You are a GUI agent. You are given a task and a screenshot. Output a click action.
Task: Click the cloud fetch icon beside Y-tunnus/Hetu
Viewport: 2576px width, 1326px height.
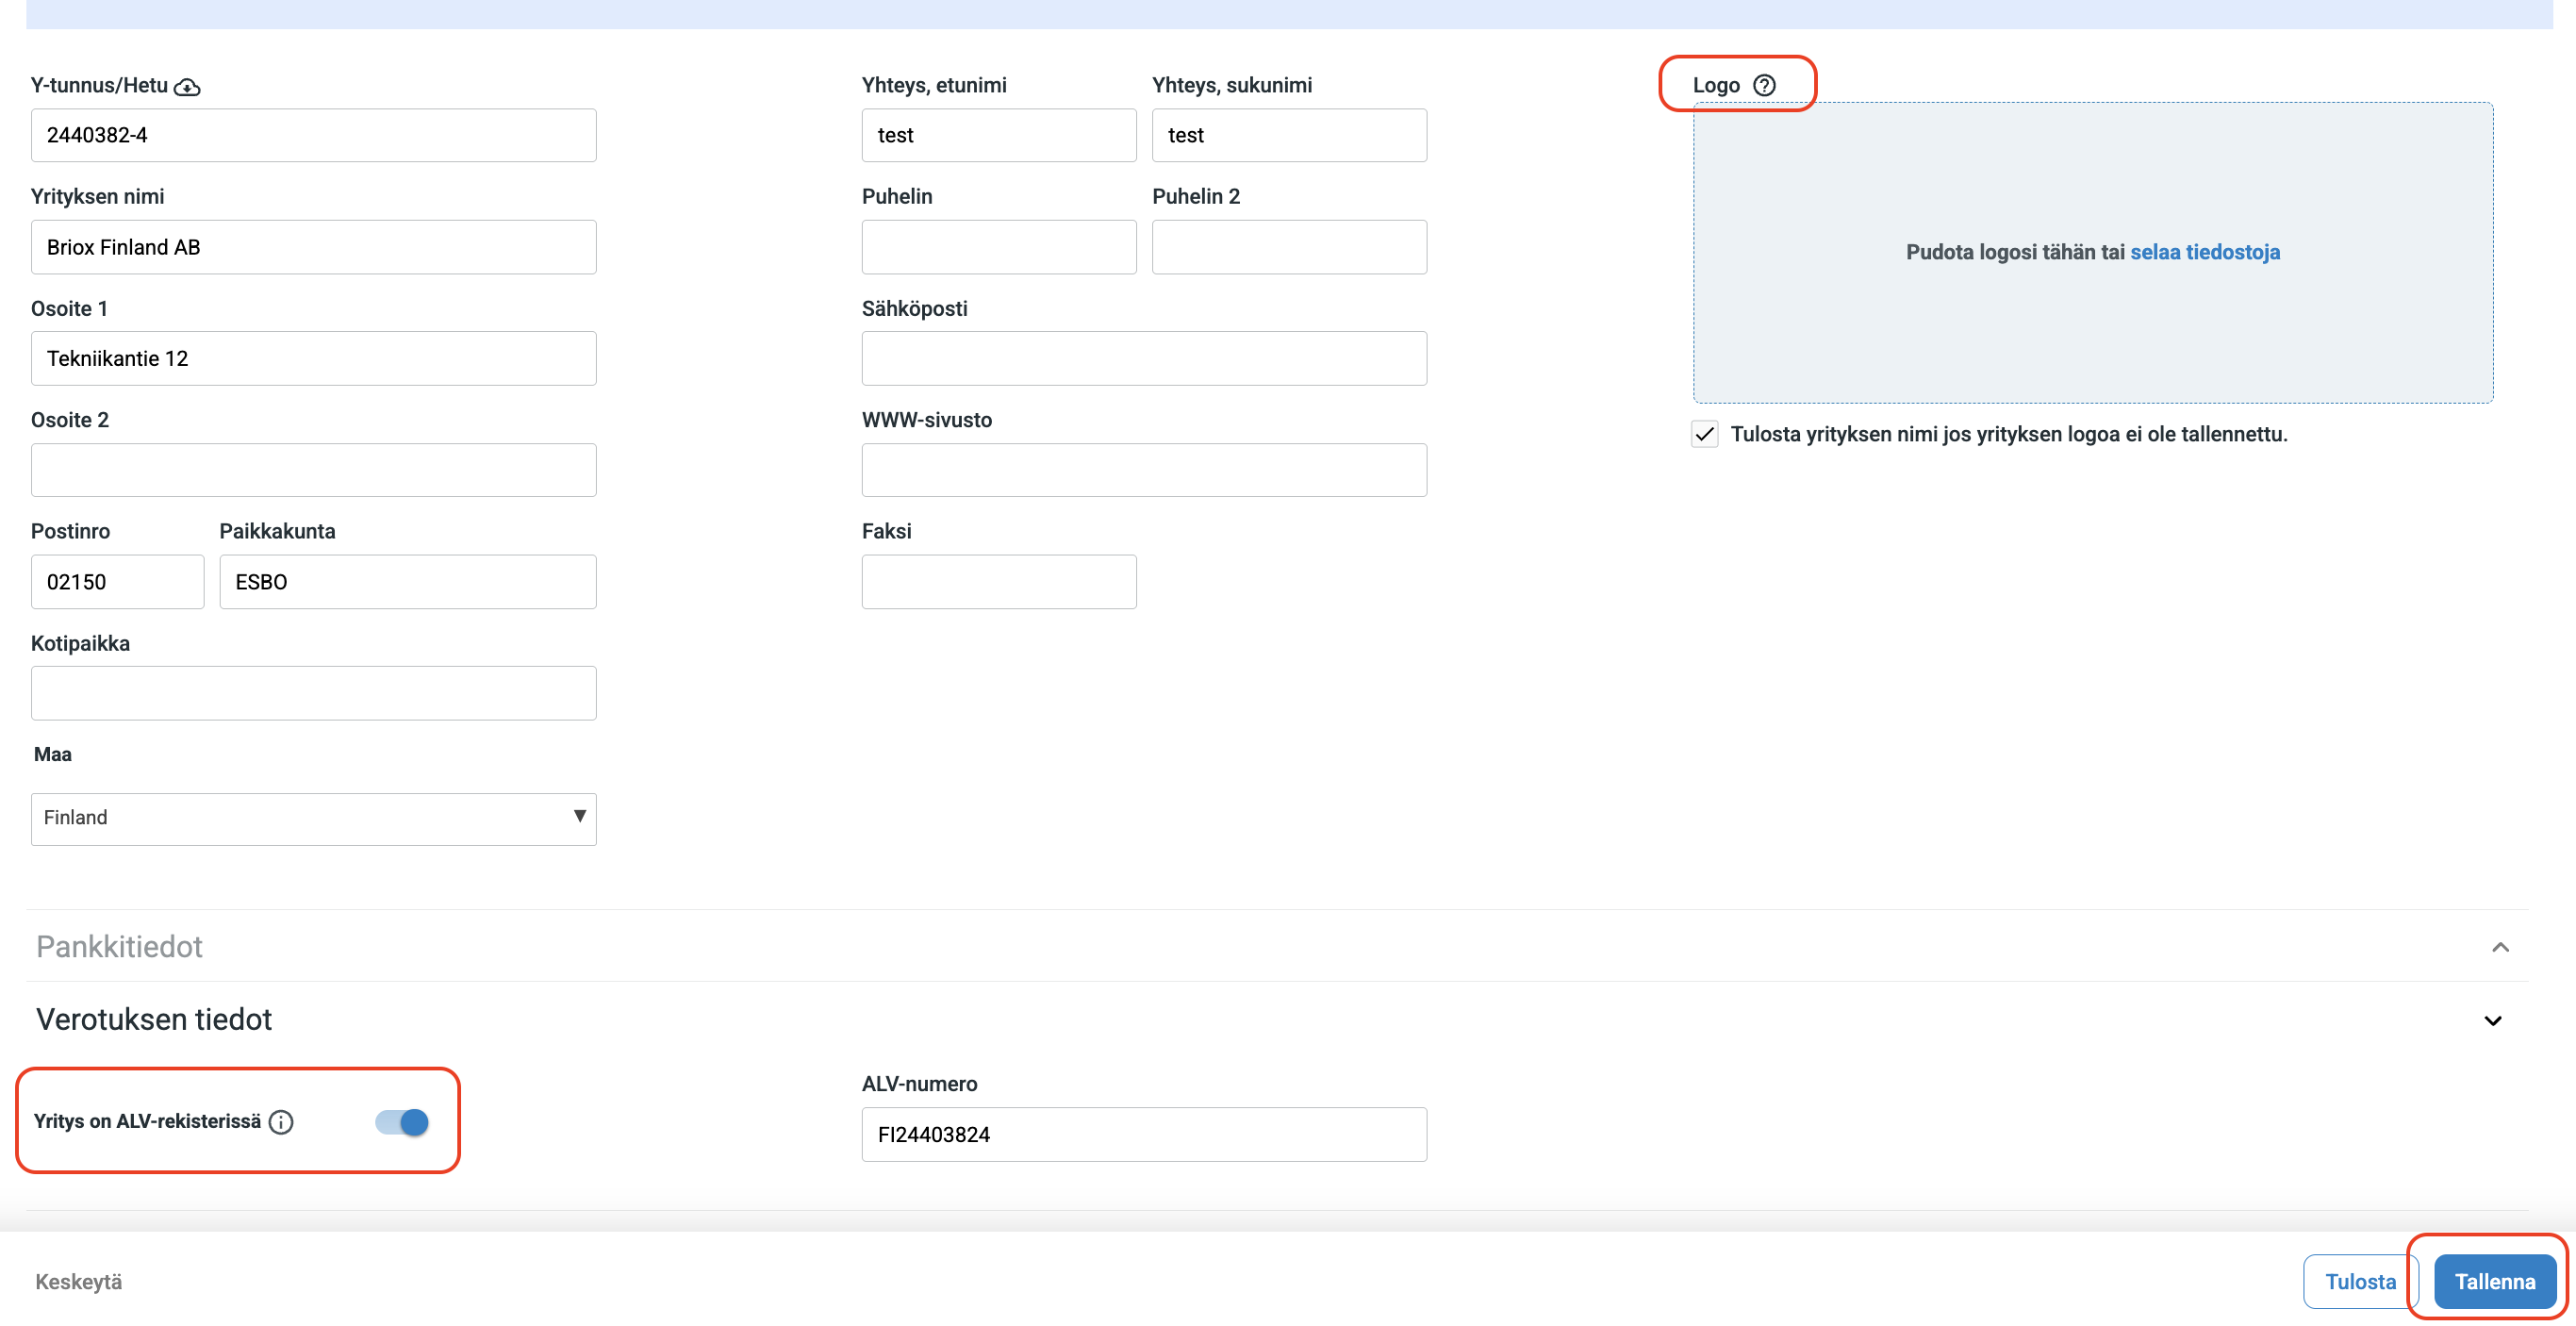[x=187, y=87]
